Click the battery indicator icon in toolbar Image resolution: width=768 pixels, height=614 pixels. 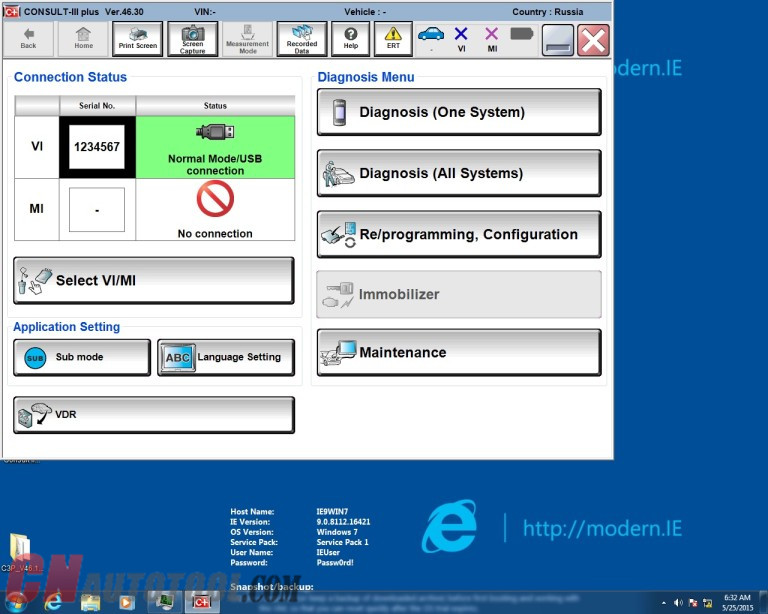point(522,34)
